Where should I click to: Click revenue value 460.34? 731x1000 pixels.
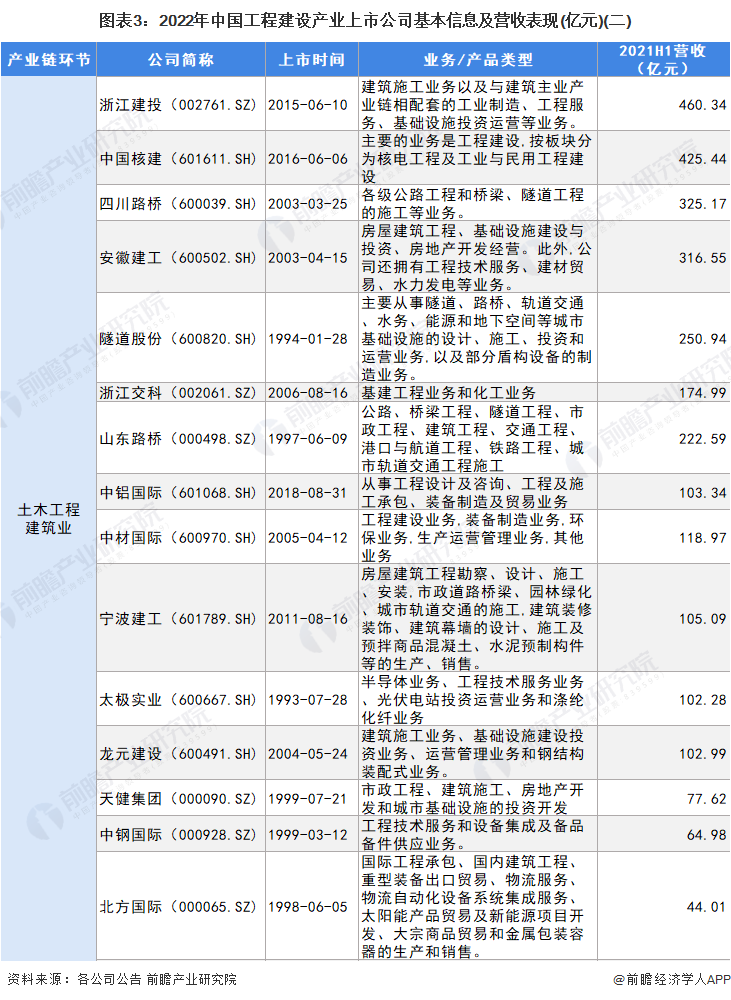(702, 105)
